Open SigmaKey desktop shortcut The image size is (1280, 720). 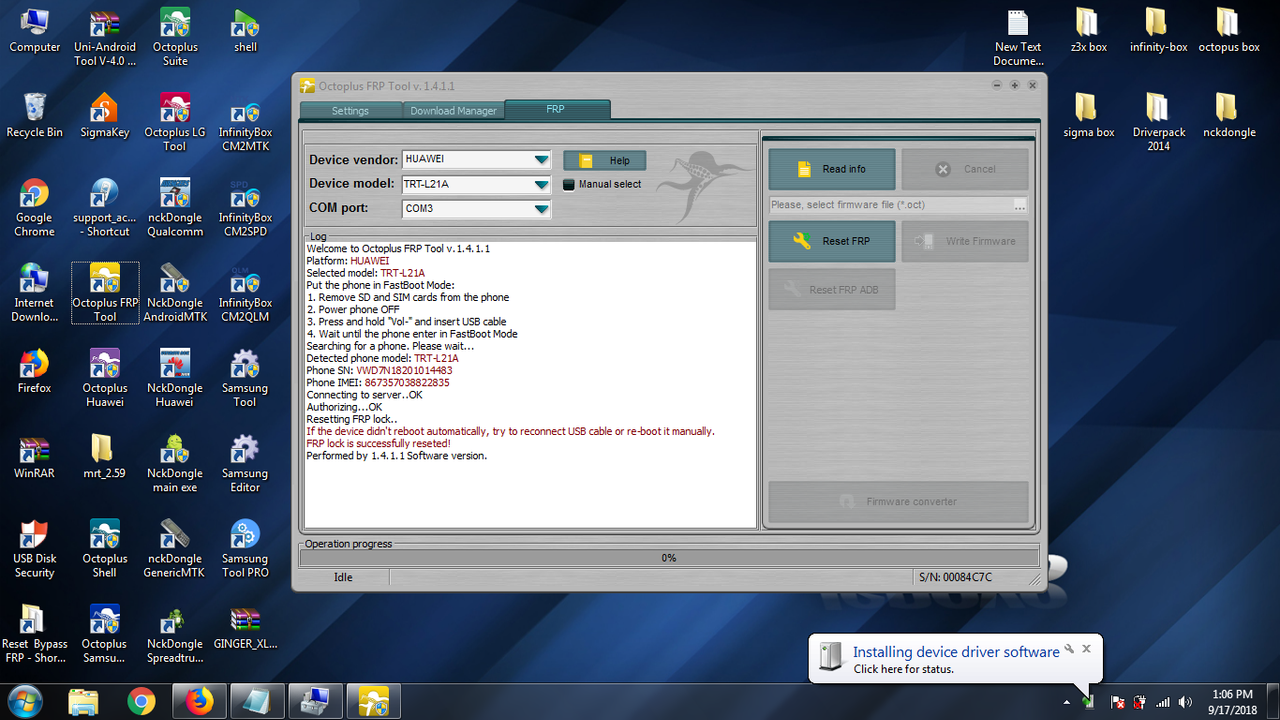pyautogui.click(x=105, y=117)
